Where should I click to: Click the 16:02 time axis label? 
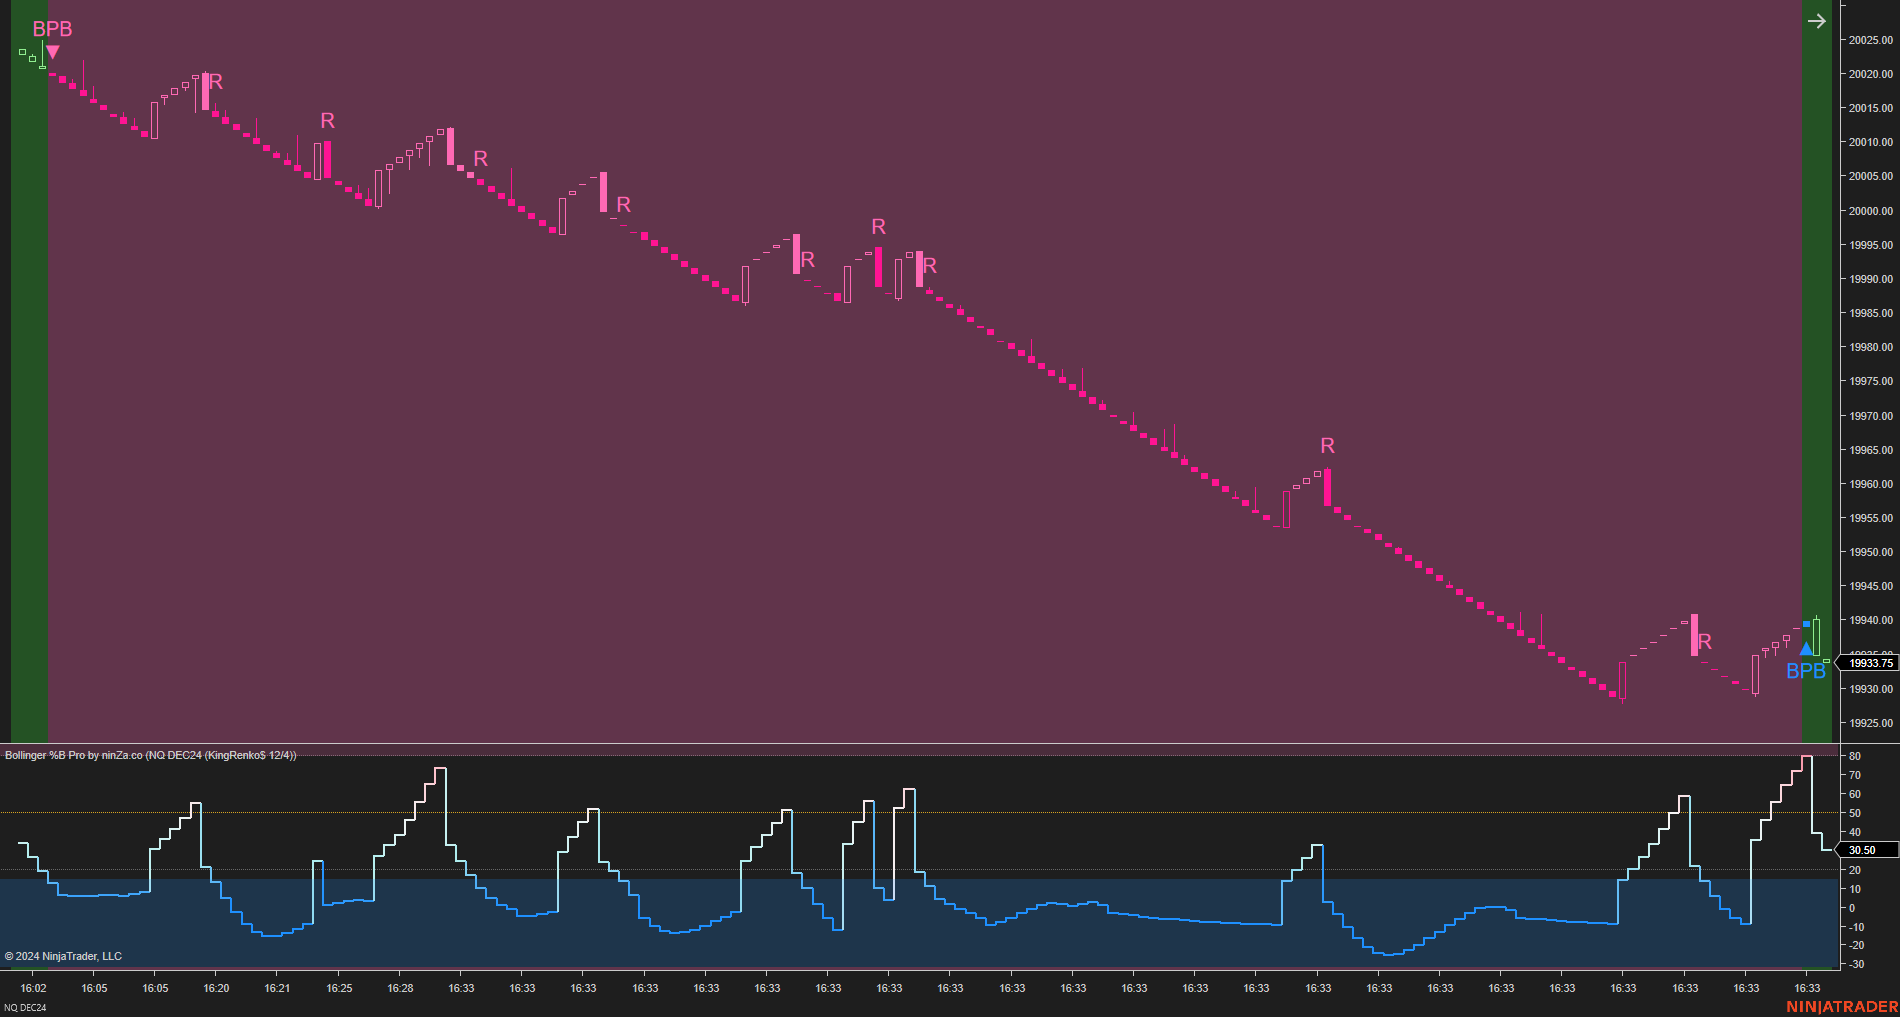coord(33,988)
